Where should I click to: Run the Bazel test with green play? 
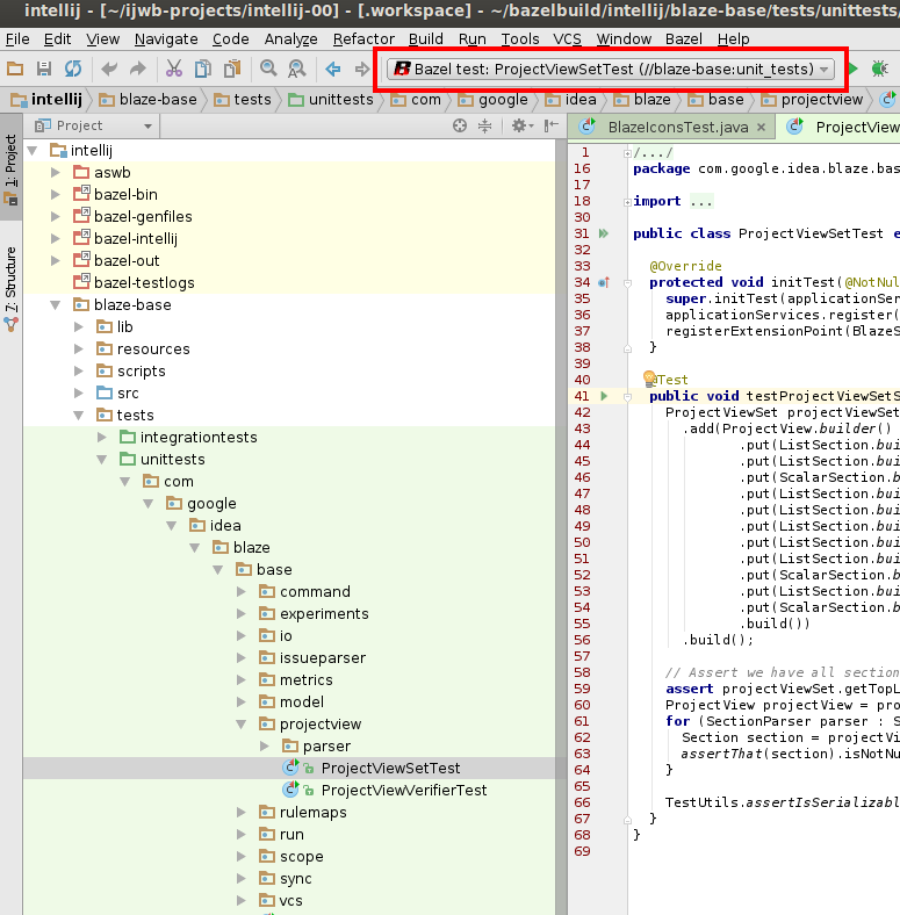(853, 69)
